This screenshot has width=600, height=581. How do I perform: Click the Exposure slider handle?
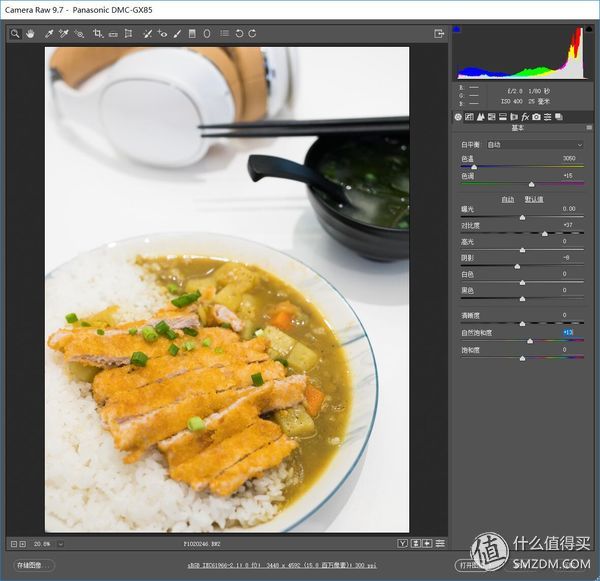(x=522, y=217)
